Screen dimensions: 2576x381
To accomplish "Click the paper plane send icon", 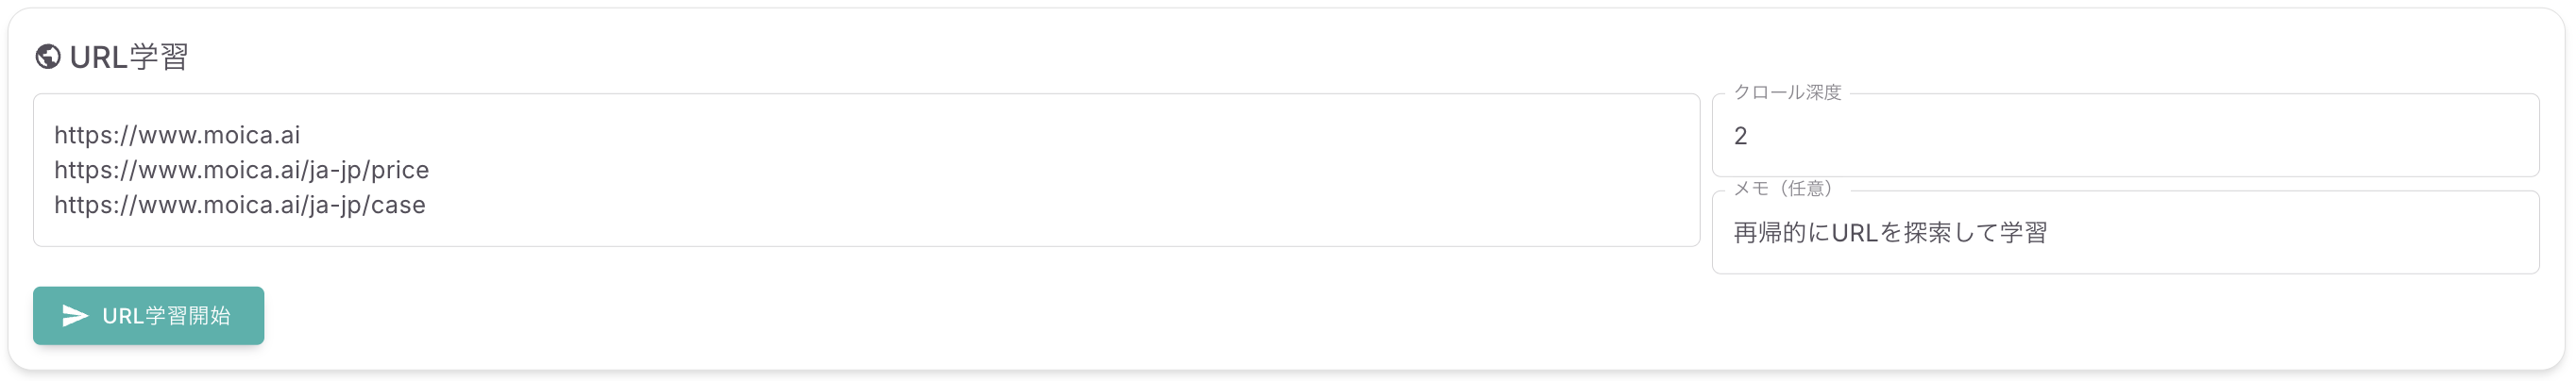I will [x=75, y=316].
